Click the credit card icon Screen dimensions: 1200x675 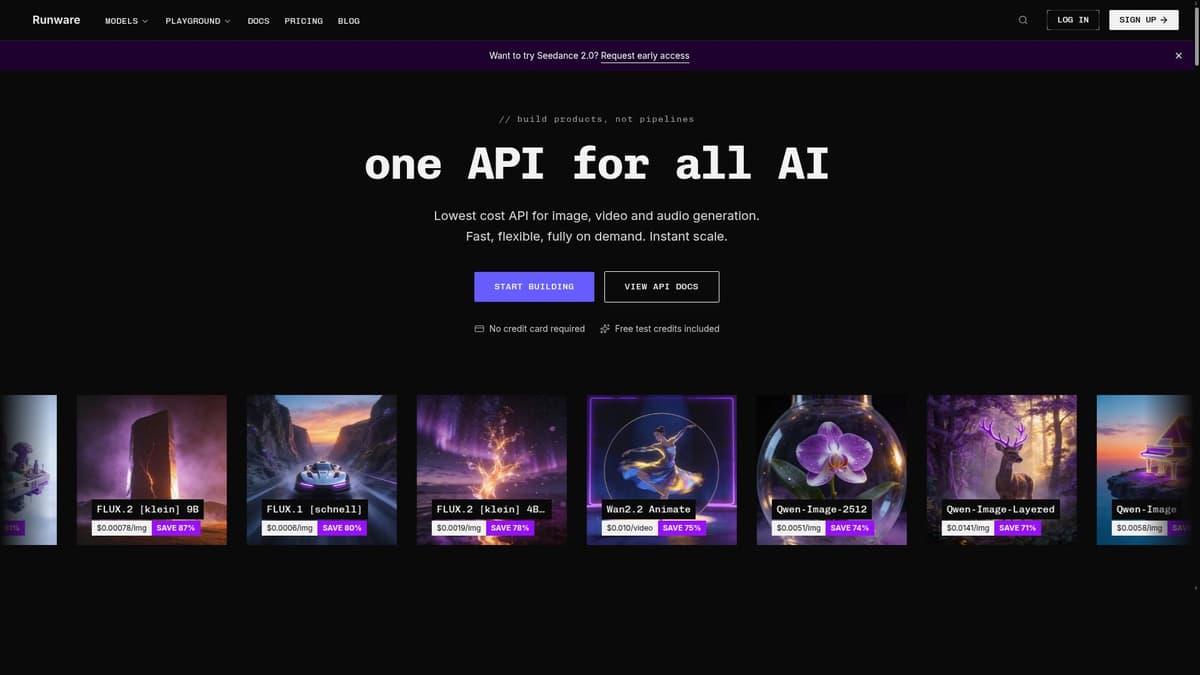point(479,329)
